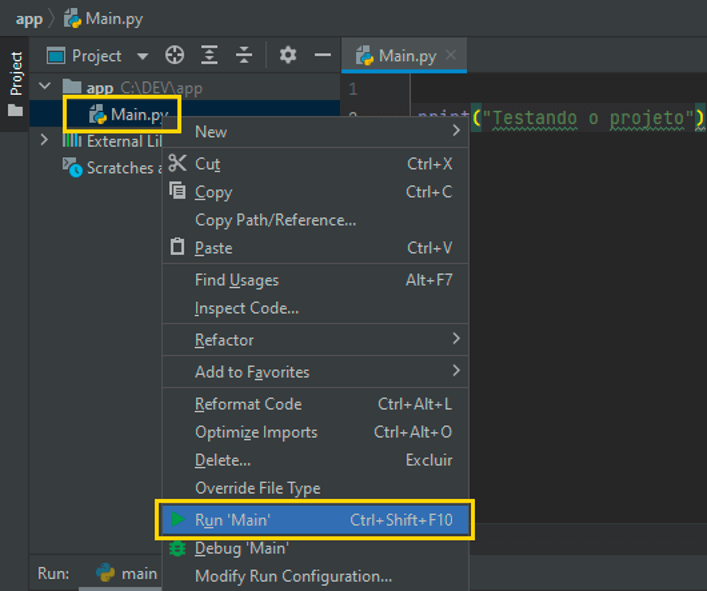Viewport: 707px width, 591px height.
Task: Open the Refactor submenu
Action: coord(315,339)
